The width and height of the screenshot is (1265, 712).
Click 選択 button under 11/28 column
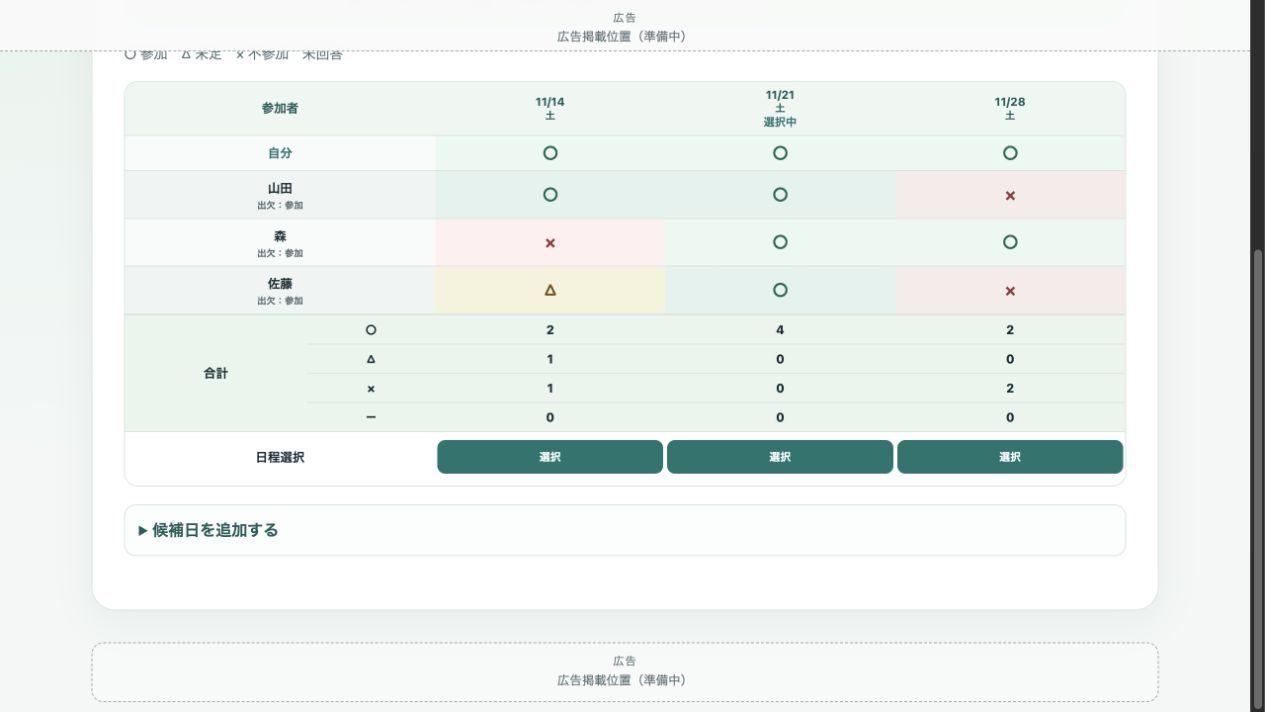pyautogui.click(x=1010, y=457)
